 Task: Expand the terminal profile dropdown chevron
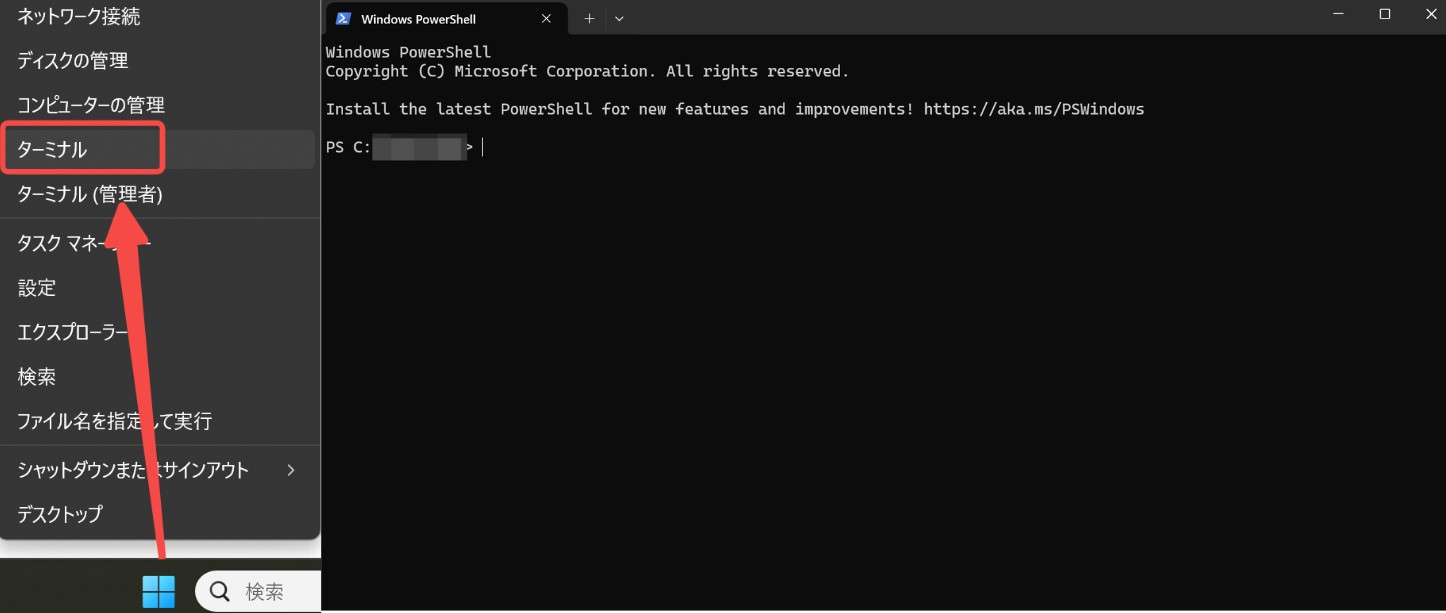(x=619, y=19)
